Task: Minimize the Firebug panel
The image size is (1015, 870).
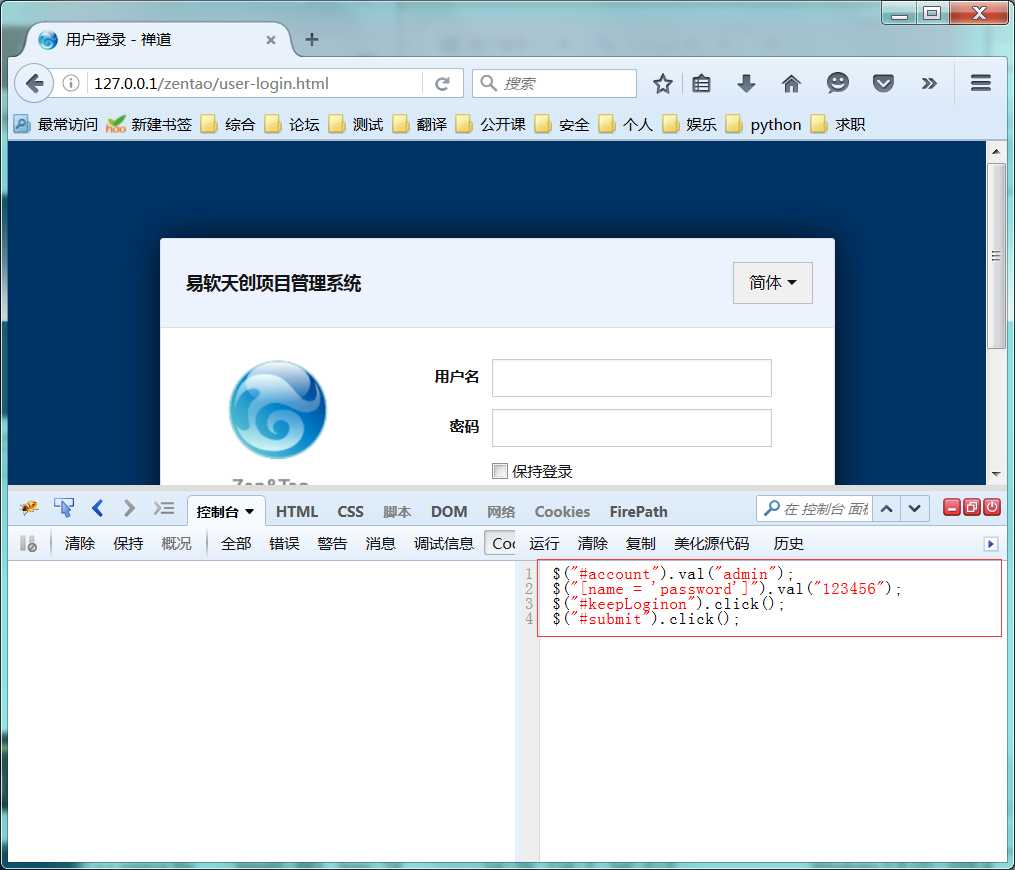Action: tap(951, 507)
